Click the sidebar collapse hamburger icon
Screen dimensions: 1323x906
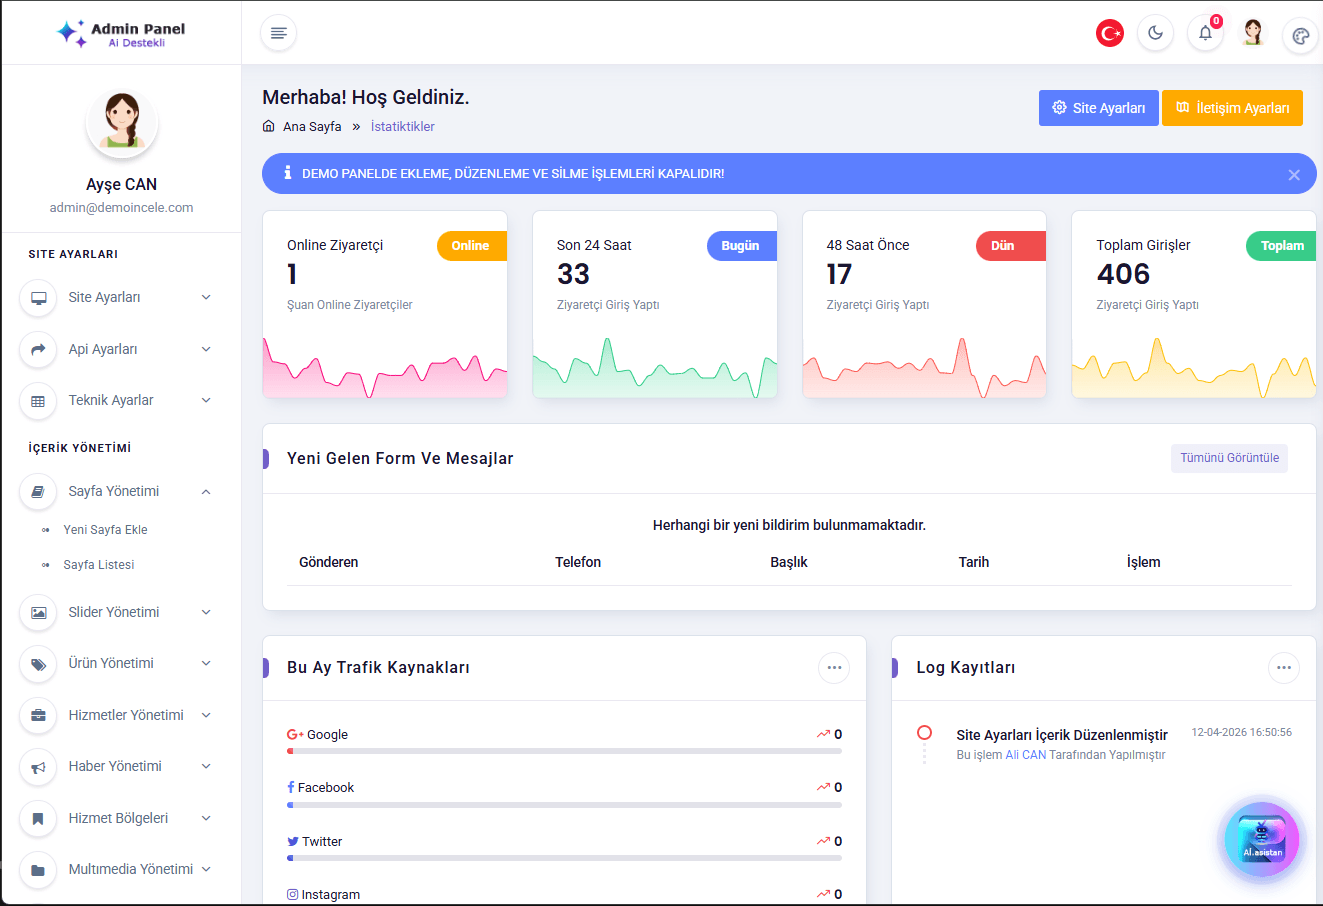[278, 33]
